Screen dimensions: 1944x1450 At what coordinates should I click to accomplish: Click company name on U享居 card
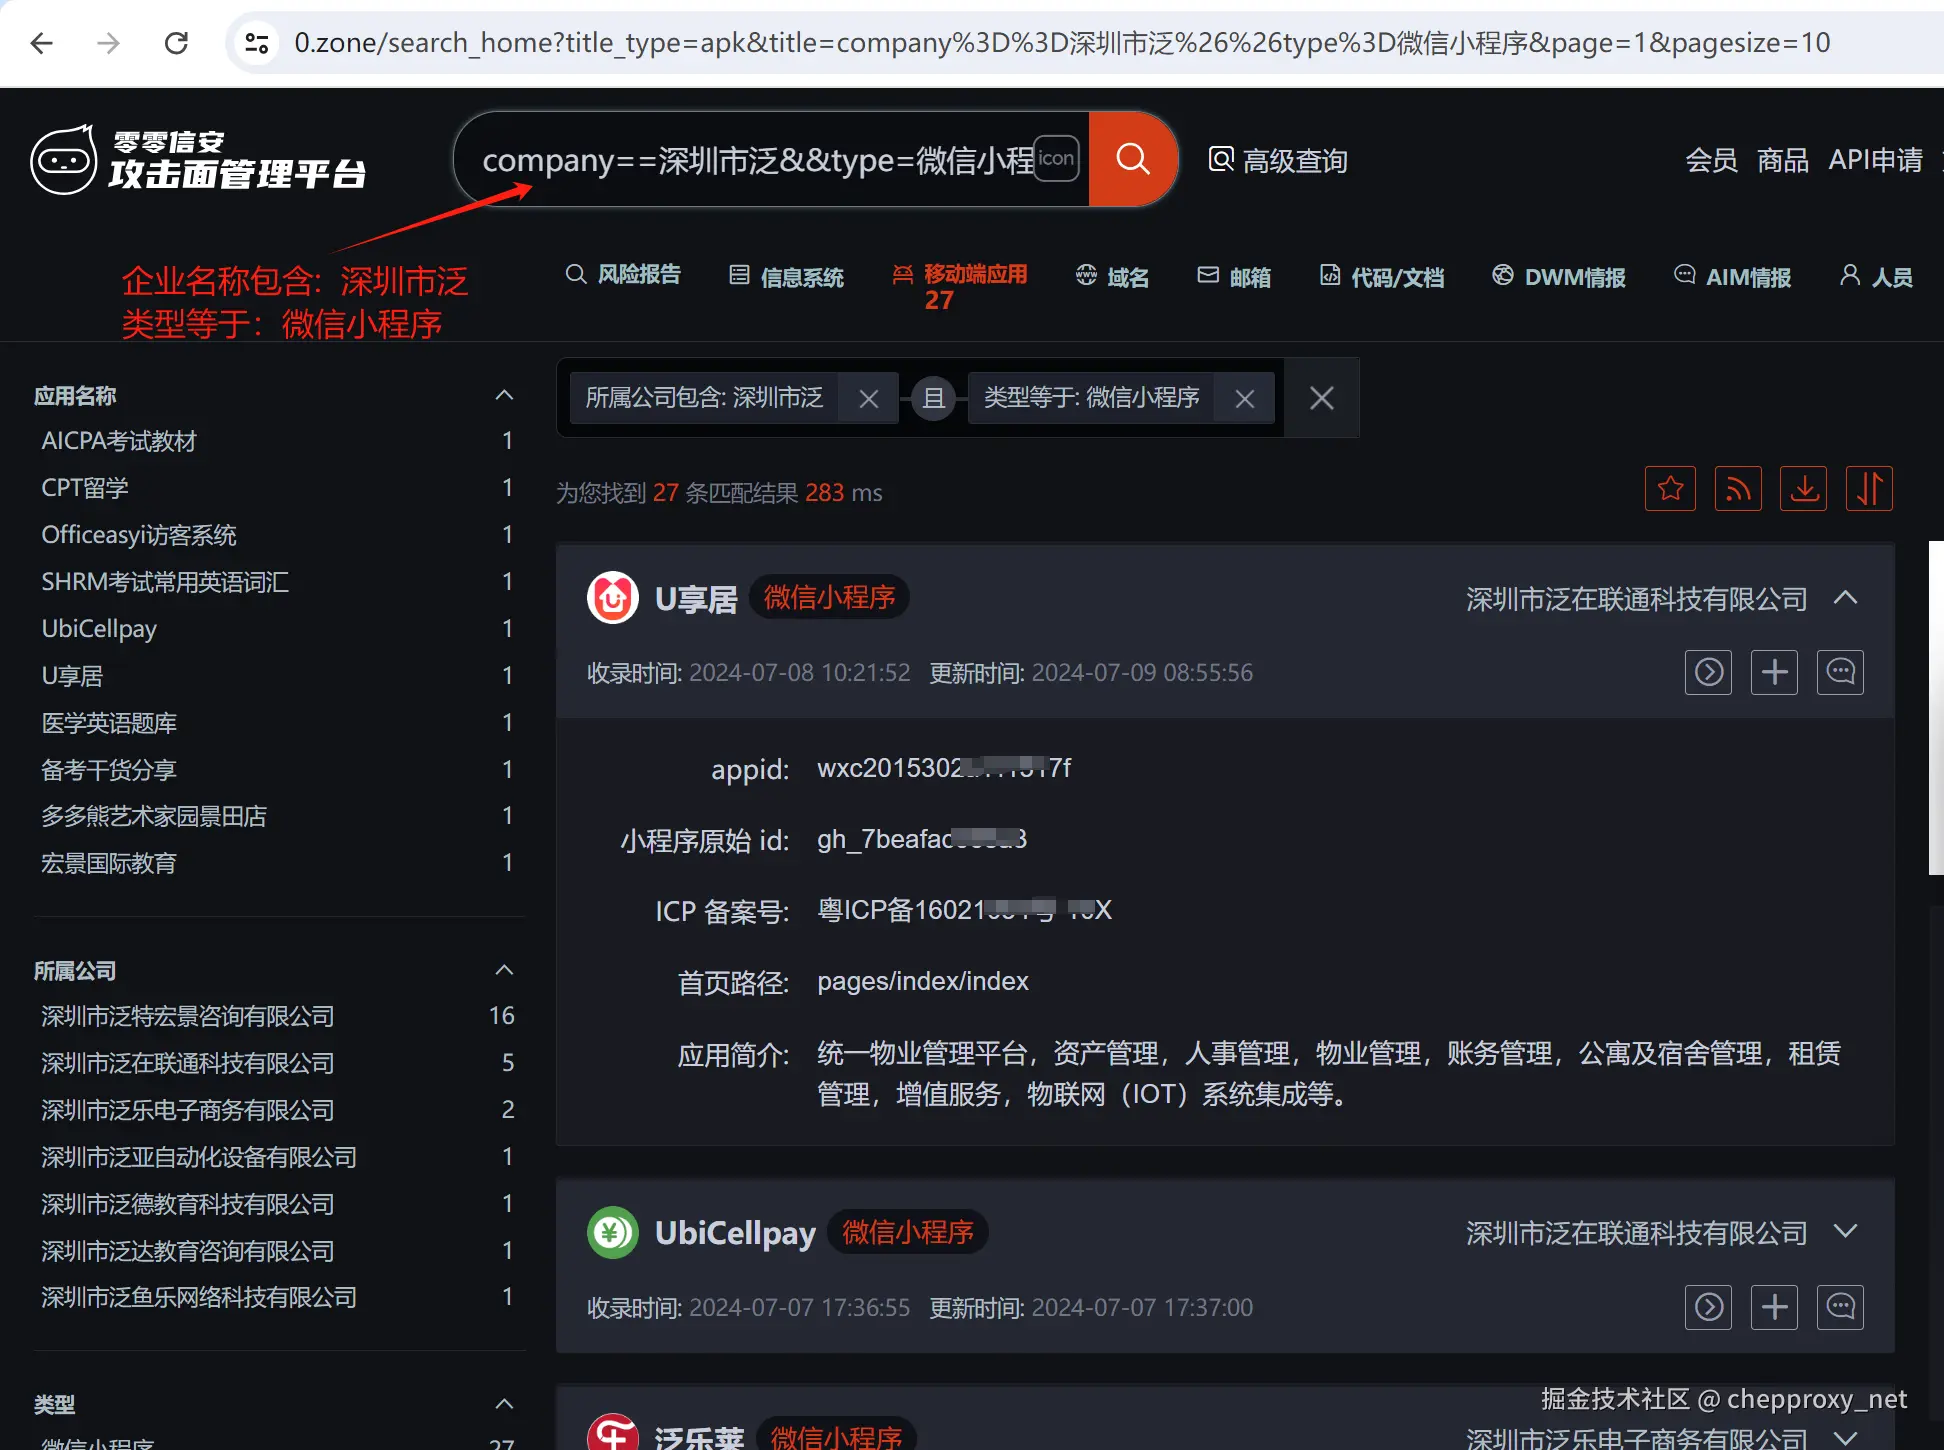[1636, 599]
